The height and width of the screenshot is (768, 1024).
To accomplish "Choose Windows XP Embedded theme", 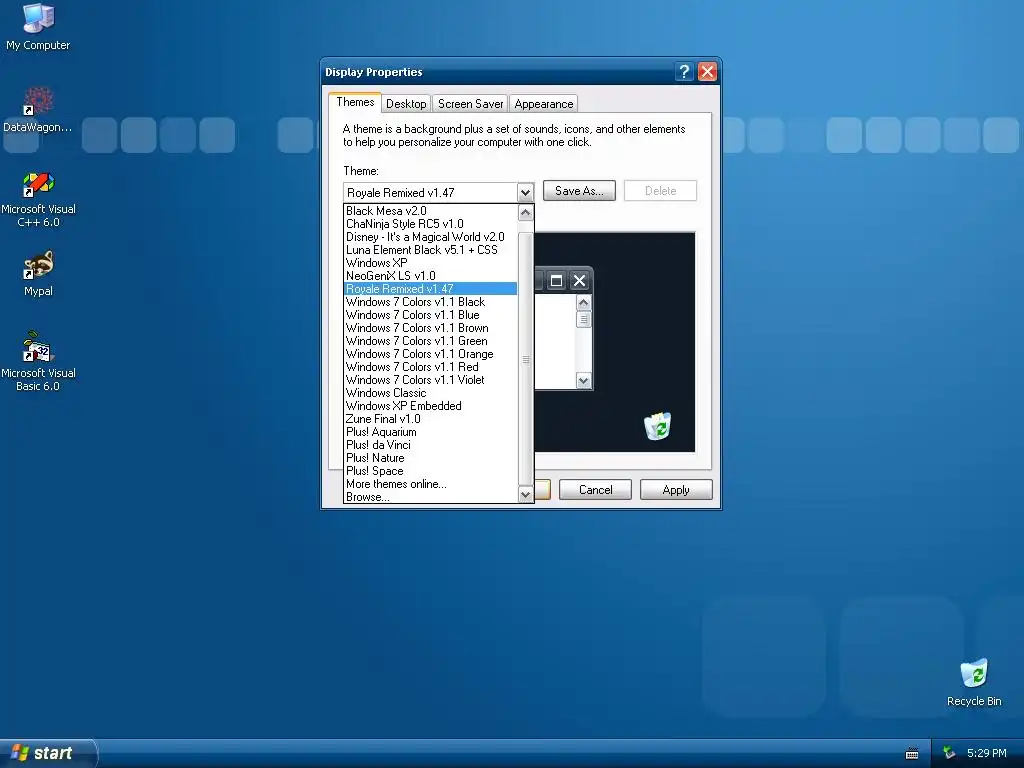I will click(x=430, y=406).
